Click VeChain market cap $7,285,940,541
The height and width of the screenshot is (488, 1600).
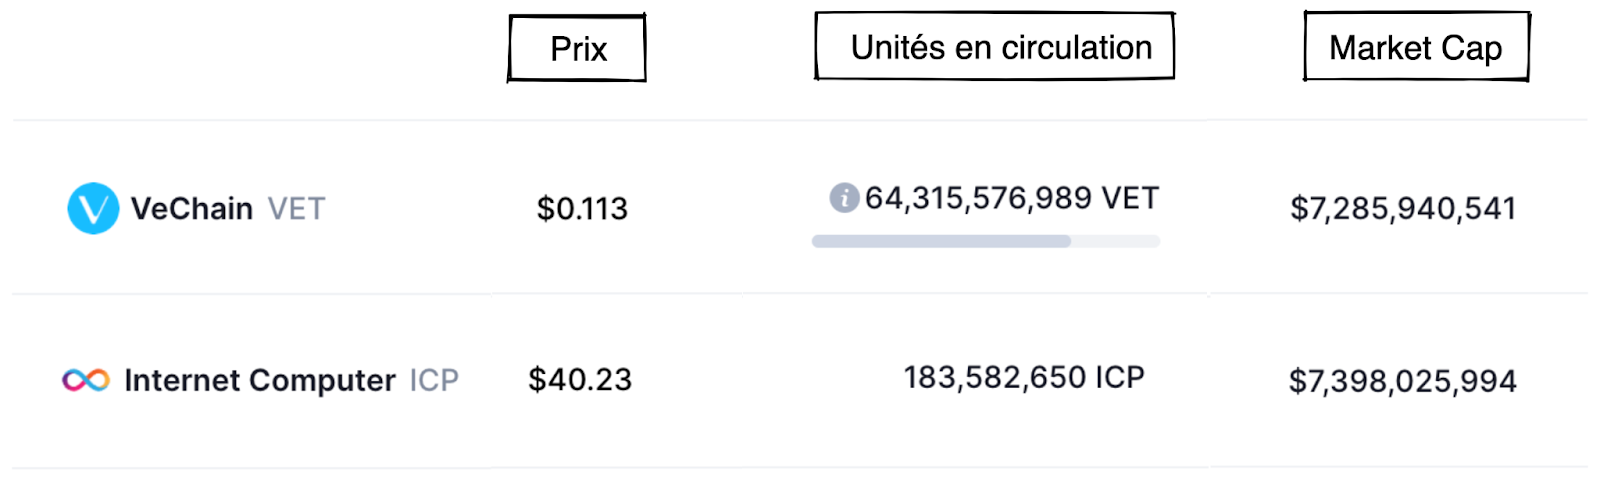[x=1403, y=208]
